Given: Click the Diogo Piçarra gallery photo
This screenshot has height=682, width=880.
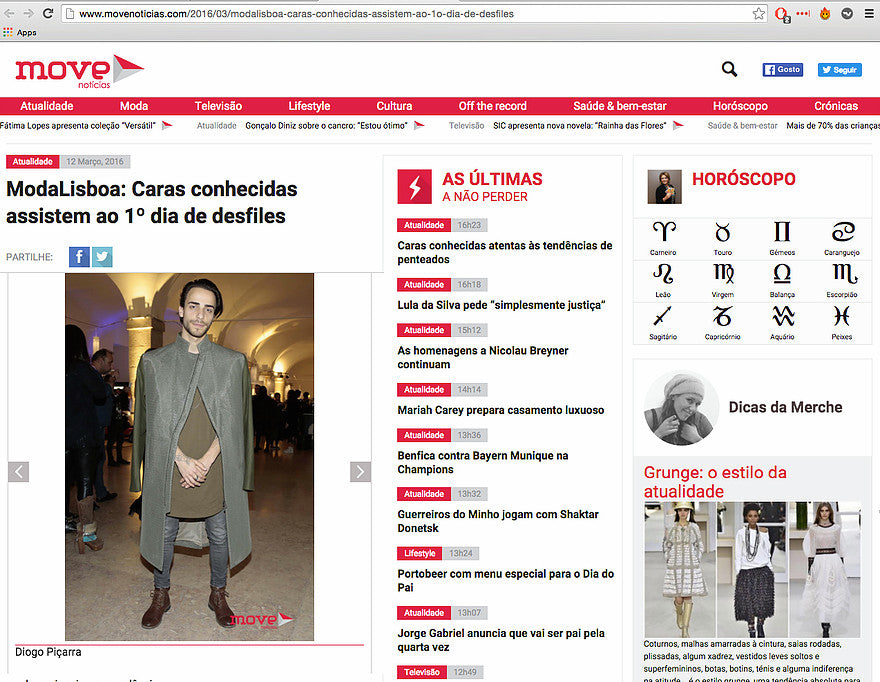Looking at the screenshot, I should (189, 456).
